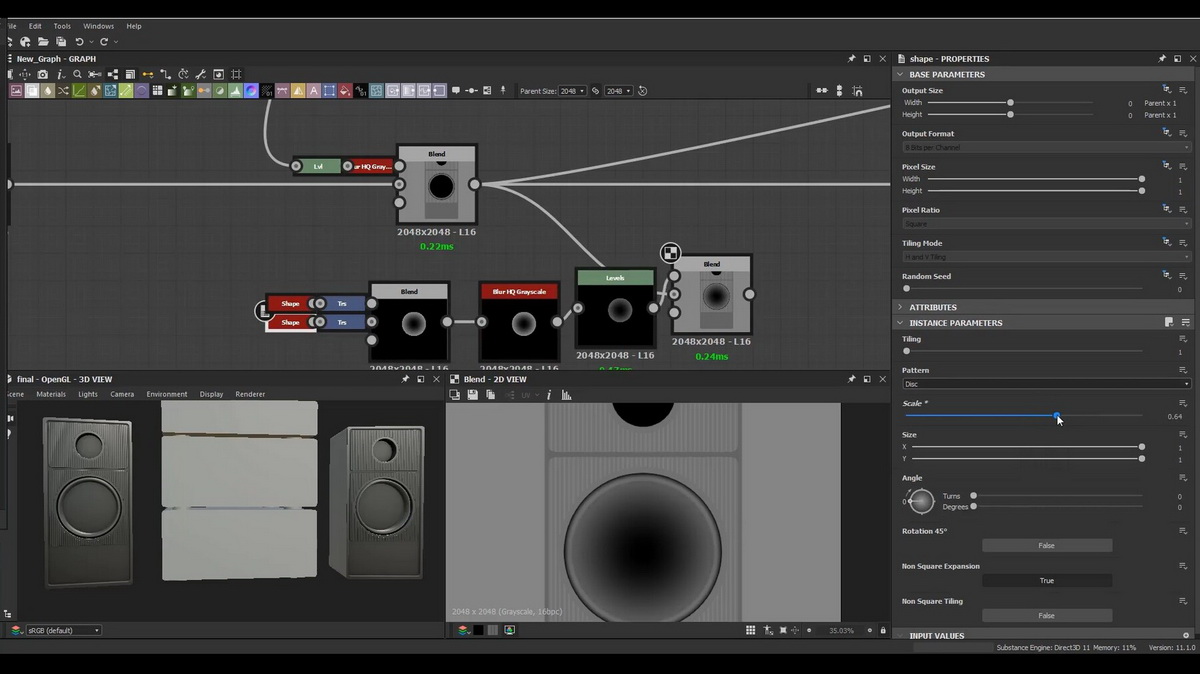Click the layers icon at 2D view bottom
This screenshot has width=1200, height=674.
[x=463, y=630]
